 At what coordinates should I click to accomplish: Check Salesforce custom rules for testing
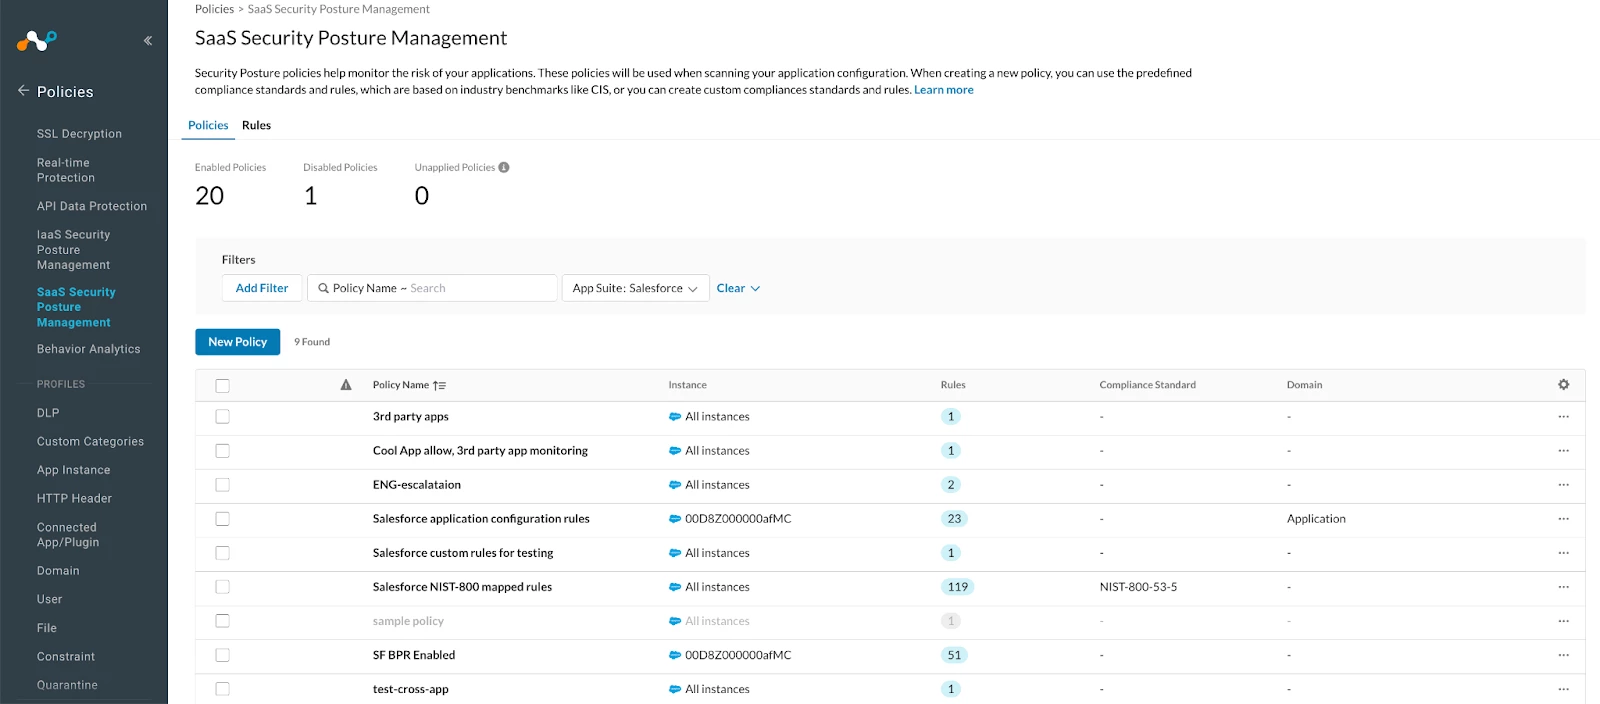pyautogui.click(x=222, y=553)
